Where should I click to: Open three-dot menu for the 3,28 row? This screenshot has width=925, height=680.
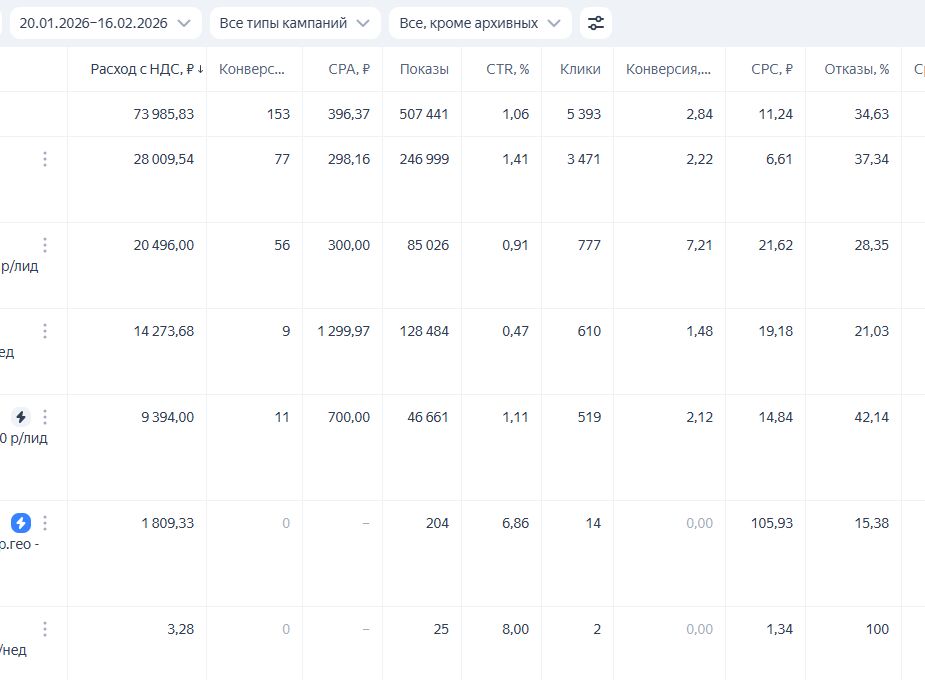pos(44,629)
